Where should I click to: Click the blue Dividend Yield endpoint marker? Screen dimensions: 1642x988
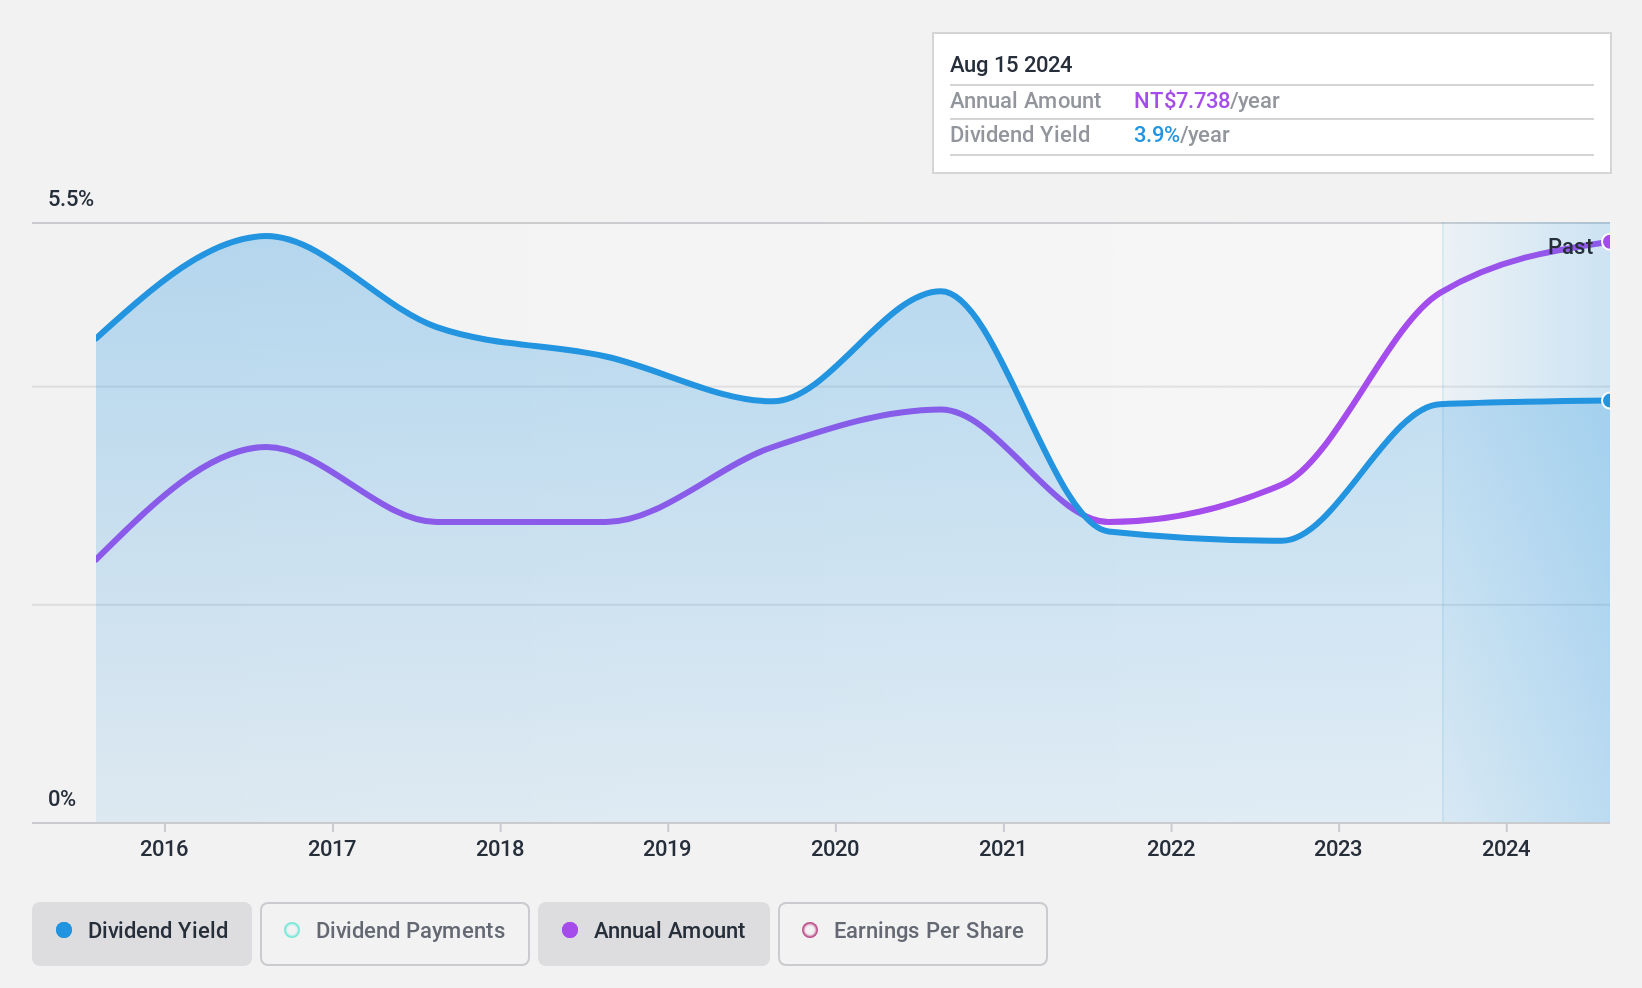coord(1608,401)
